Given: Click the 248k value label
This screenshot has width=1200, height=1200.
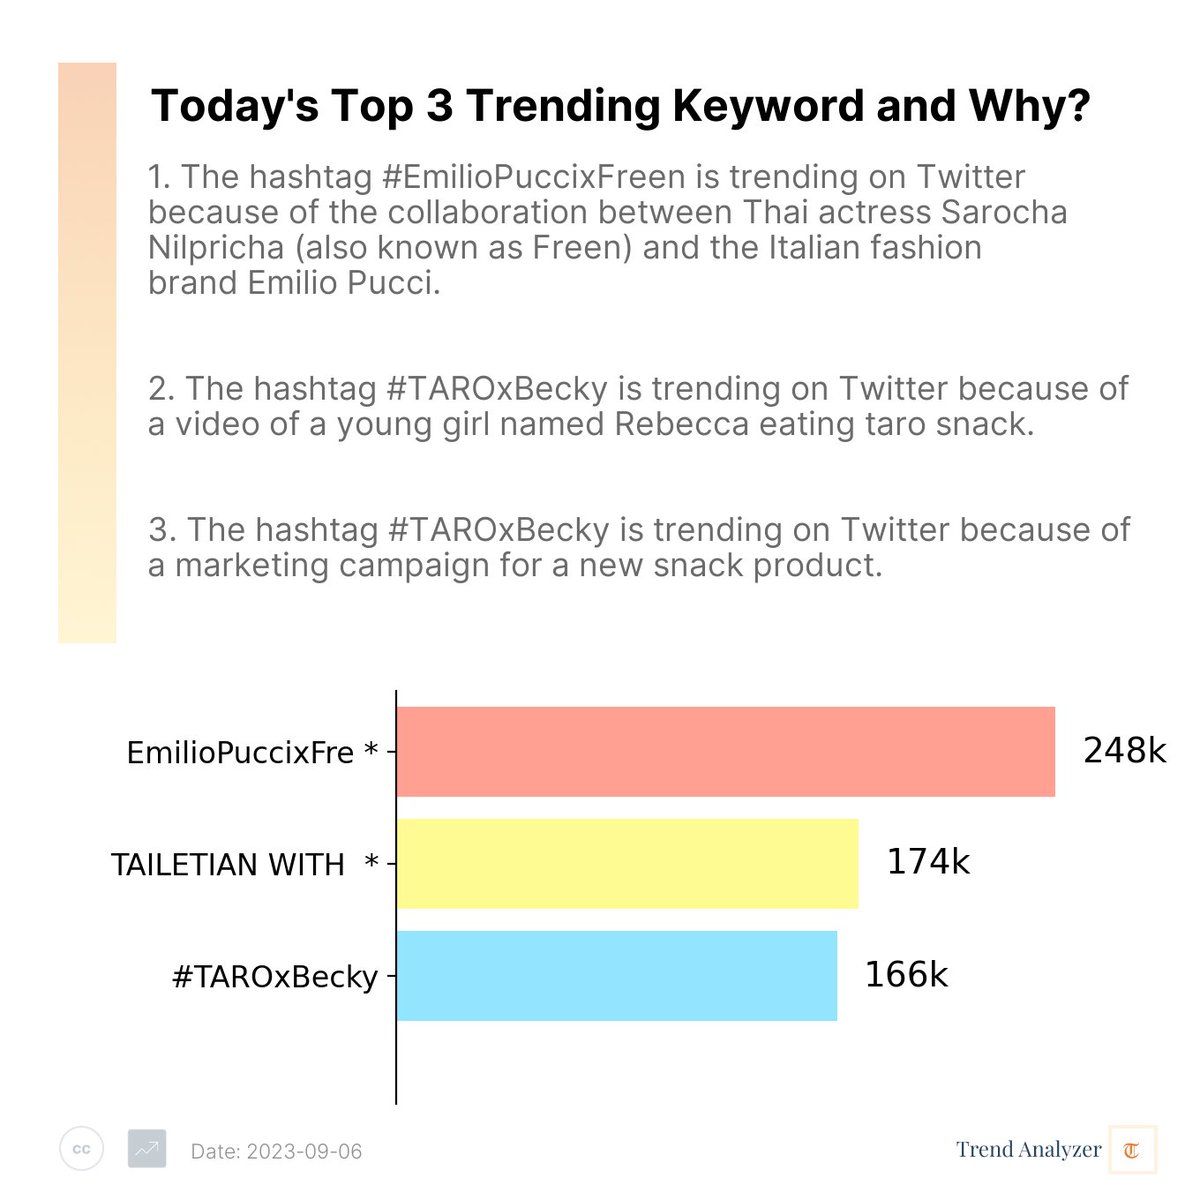Looking at the screenshot, I should click(1125, 750).
